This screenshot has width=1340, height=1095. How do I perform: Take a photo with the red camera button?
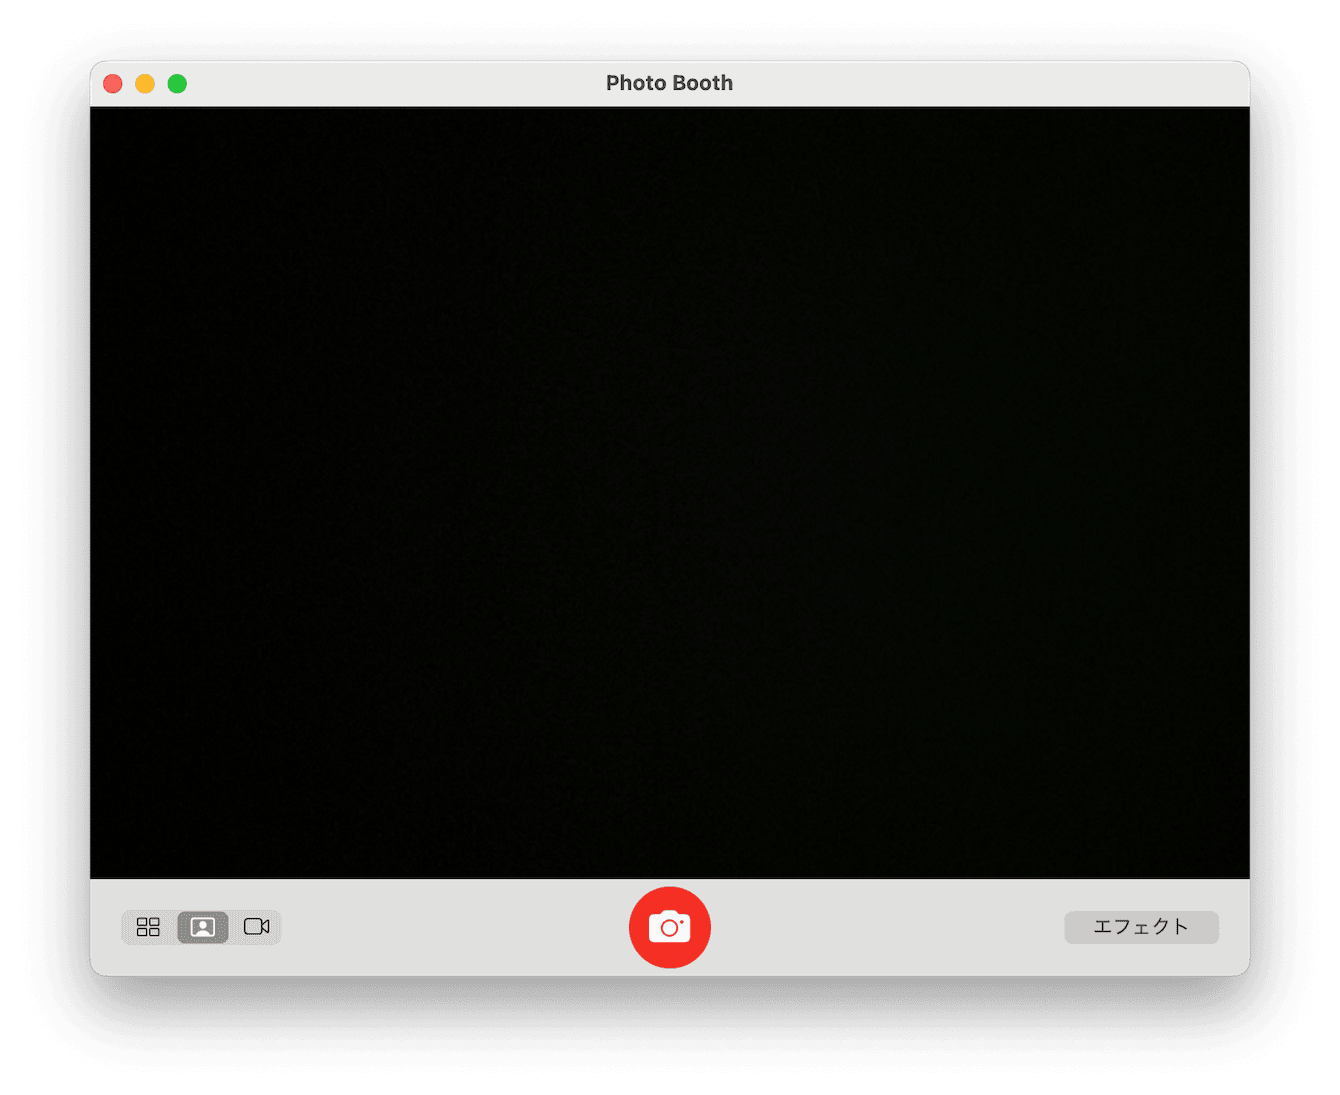click(670, 928)
